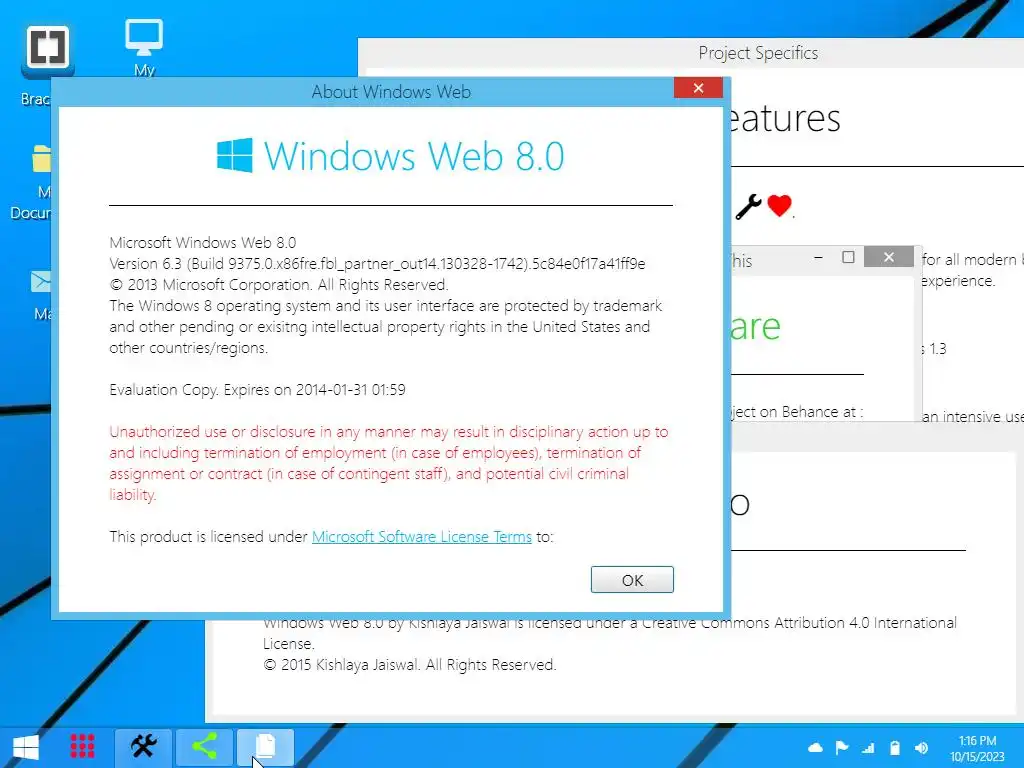Open the Microsoft Software License Terms link
Screen dimensions: 1024x768
point(421,537)
